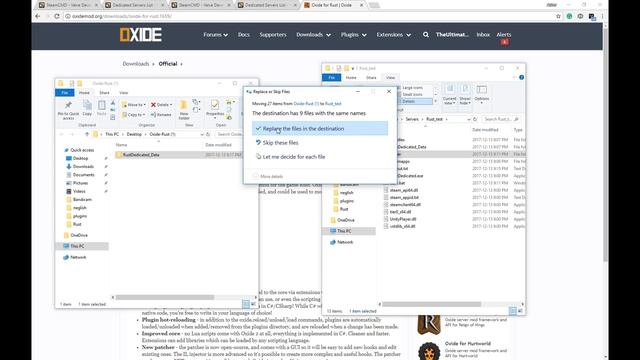Viewport: 640px width, 360px height.
Task: Click the Paste icon in Oxide-Rust ribbon
Action: [102, 109]
